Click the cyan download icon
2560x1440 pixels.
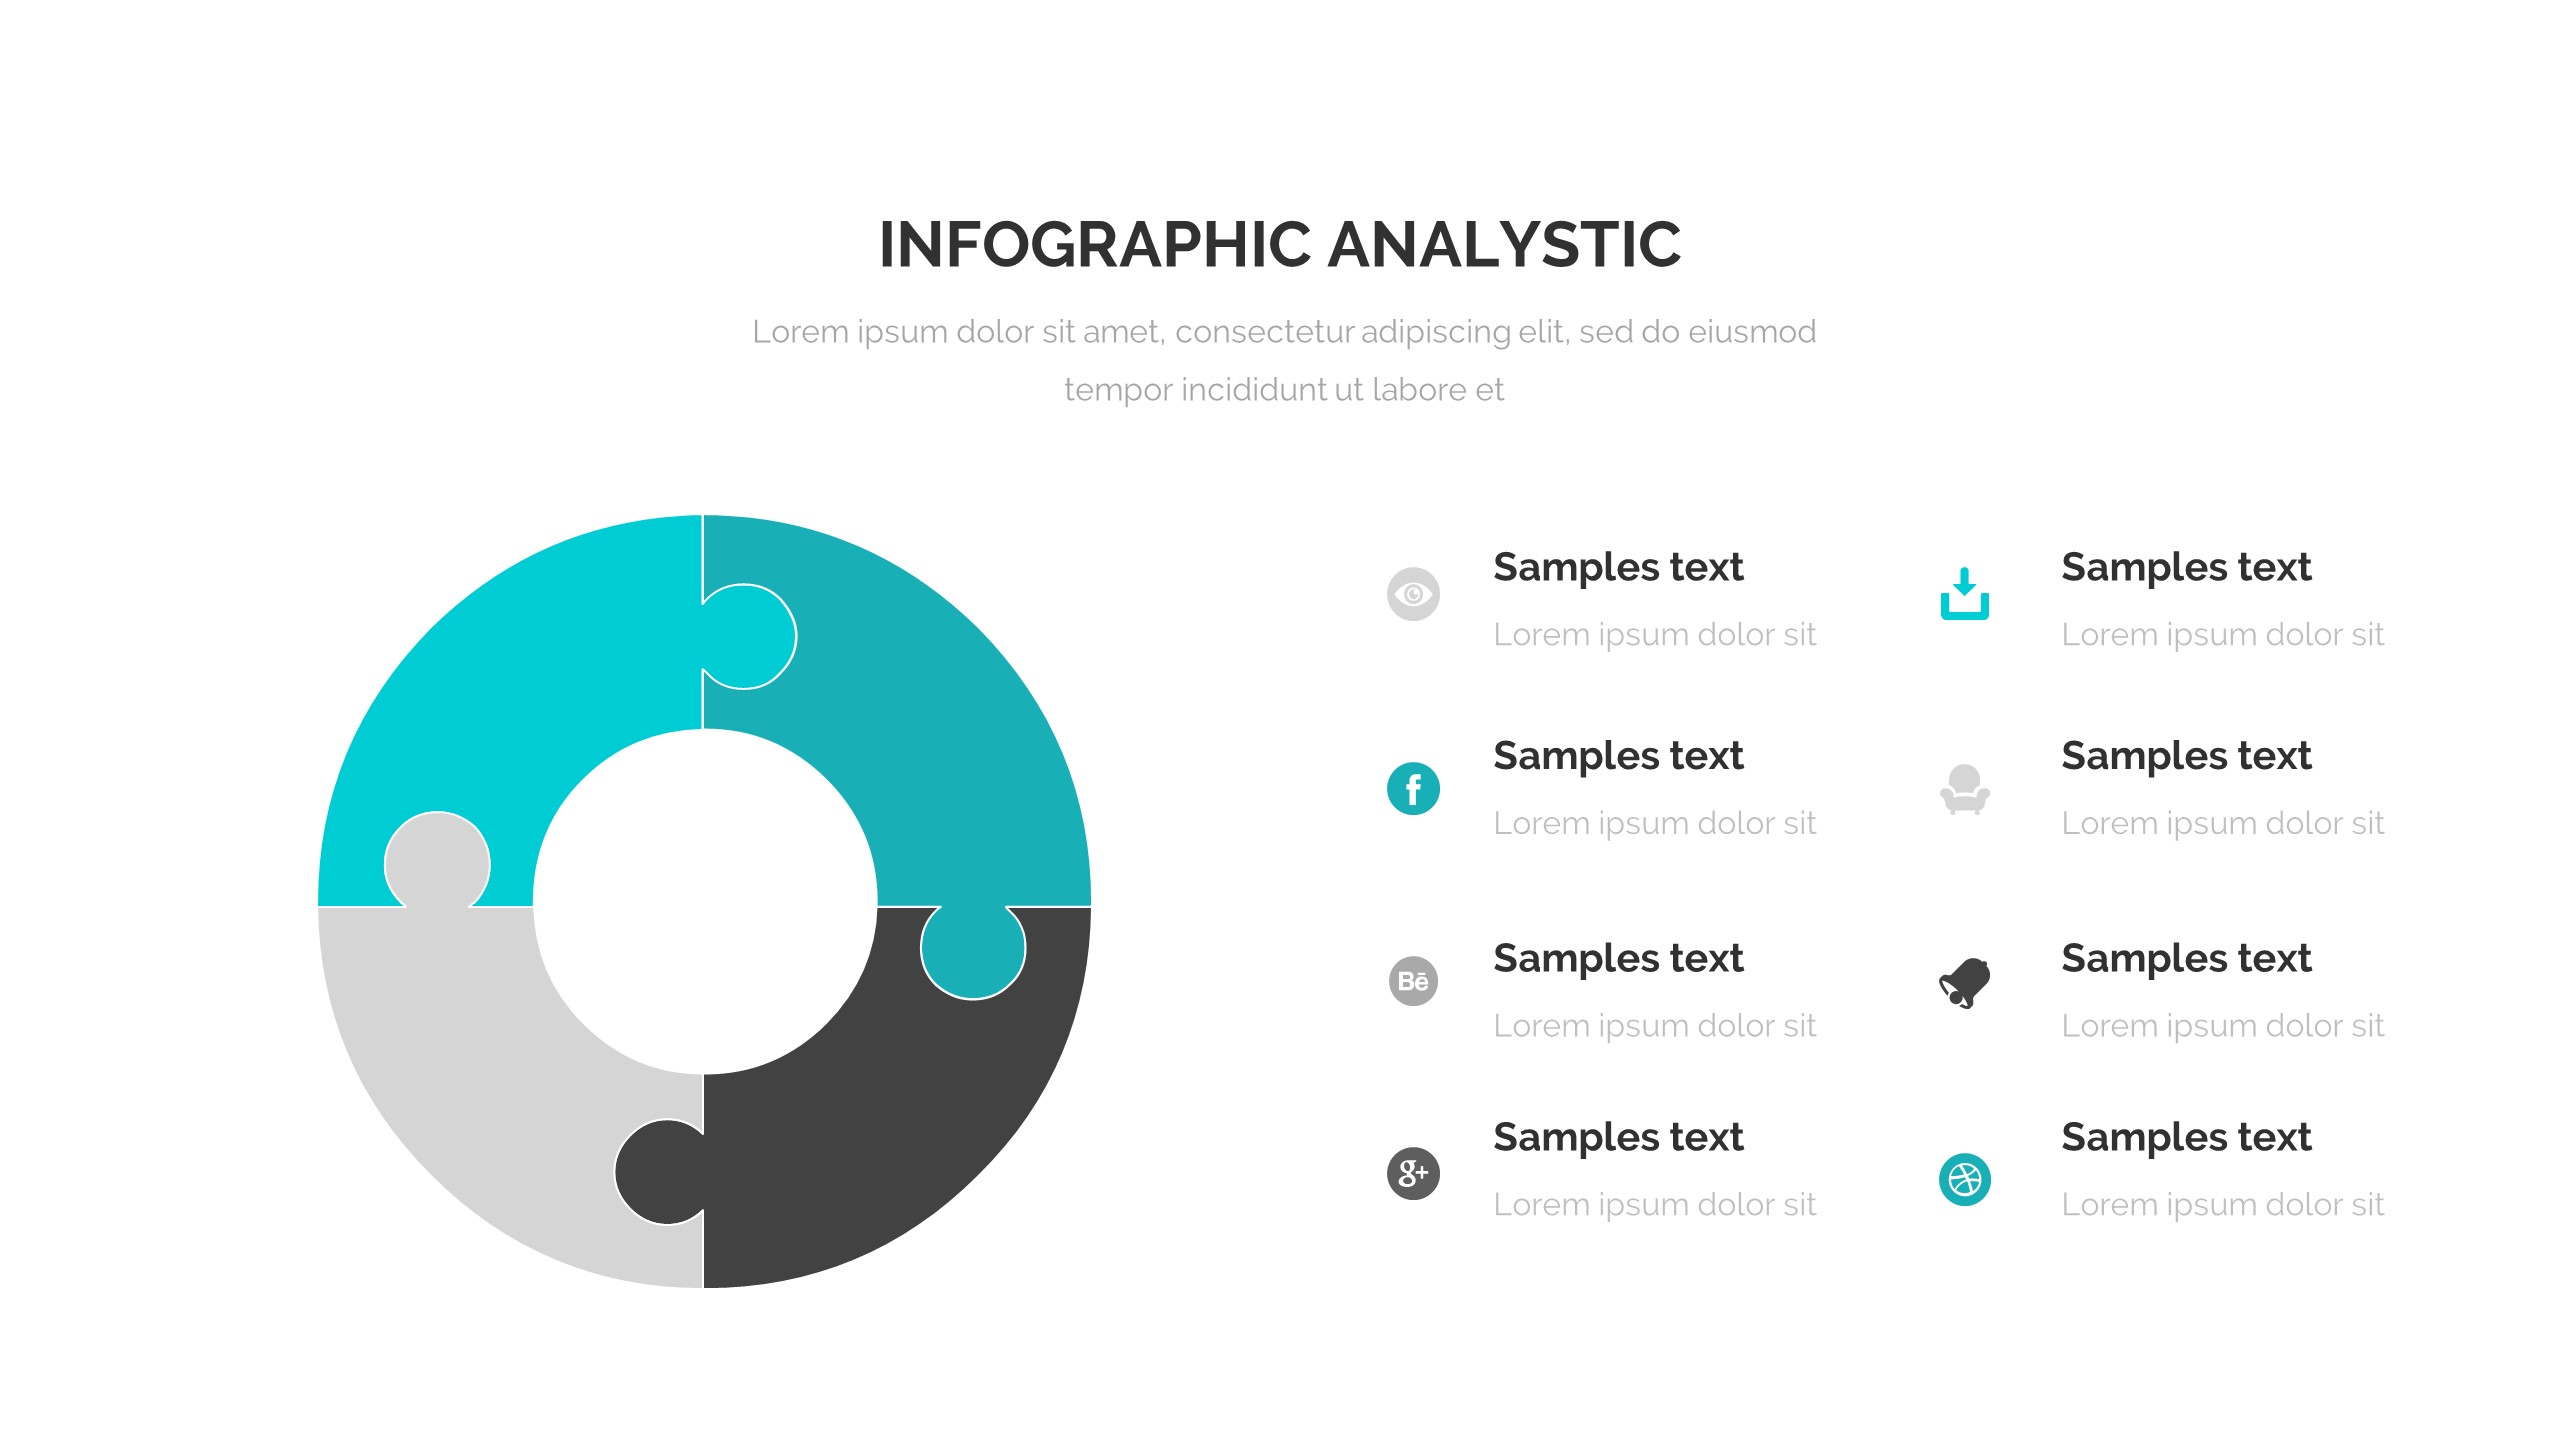pyautogui.click(x=1964, y=594)
